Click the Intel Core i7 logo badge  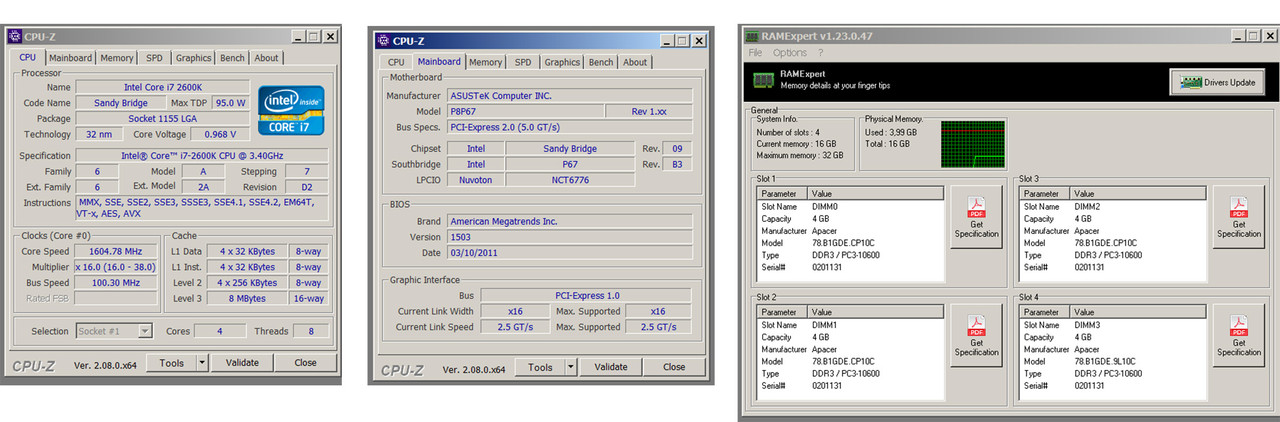(x=291, y=110)
